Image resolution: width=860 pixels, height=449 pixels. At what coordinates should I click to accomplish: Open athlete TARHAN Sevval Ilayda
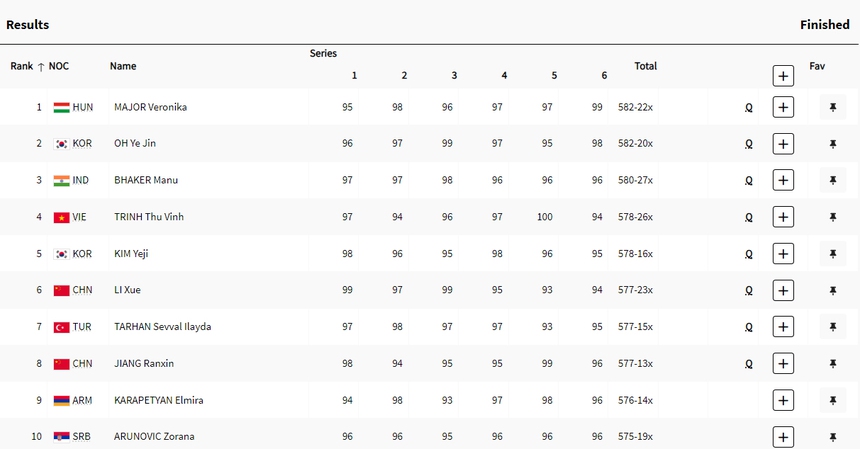click(x=162, y=327)
